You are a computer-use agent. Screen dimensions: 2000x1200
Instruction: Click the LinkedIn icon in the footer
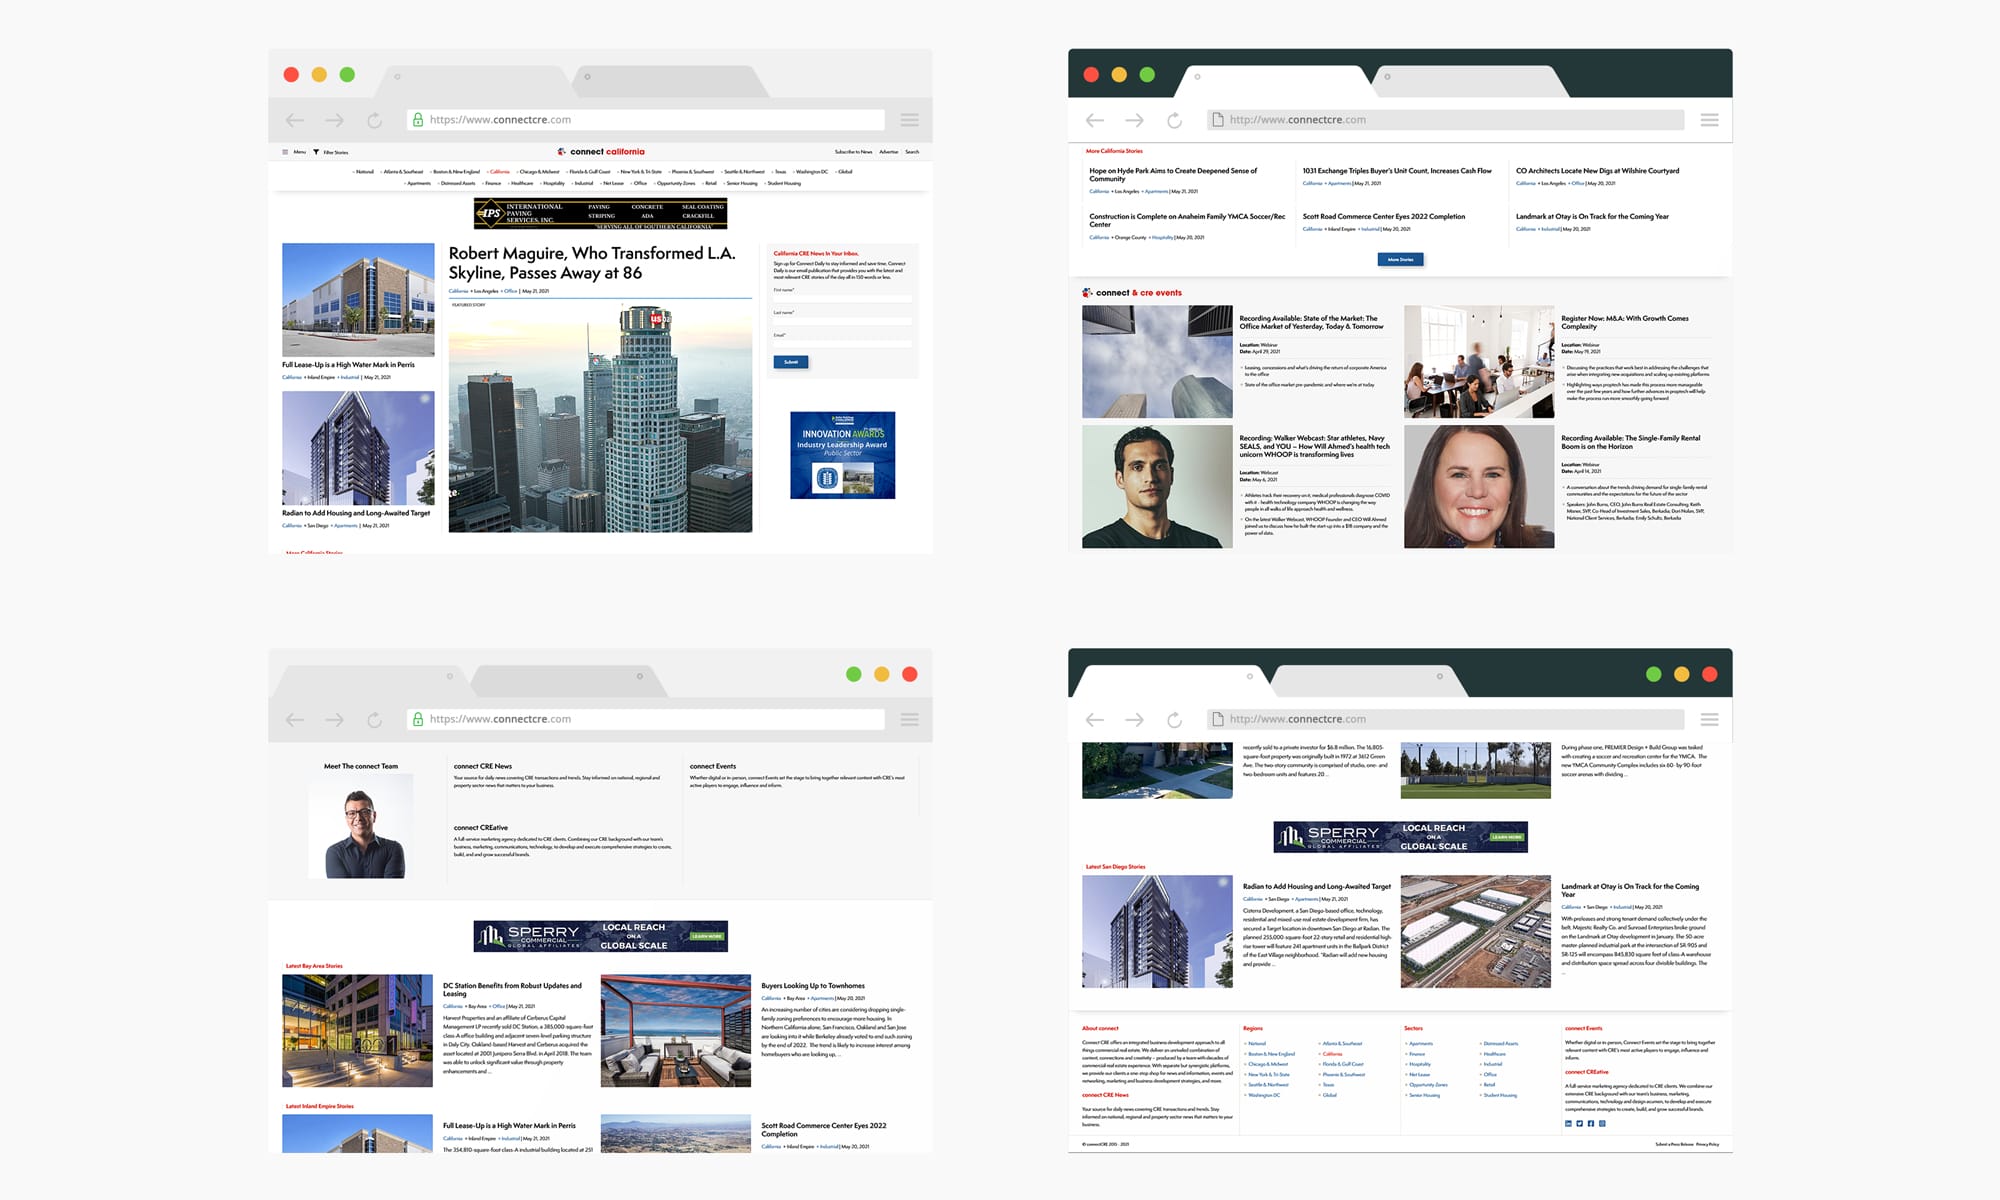pos(1568,1123)
